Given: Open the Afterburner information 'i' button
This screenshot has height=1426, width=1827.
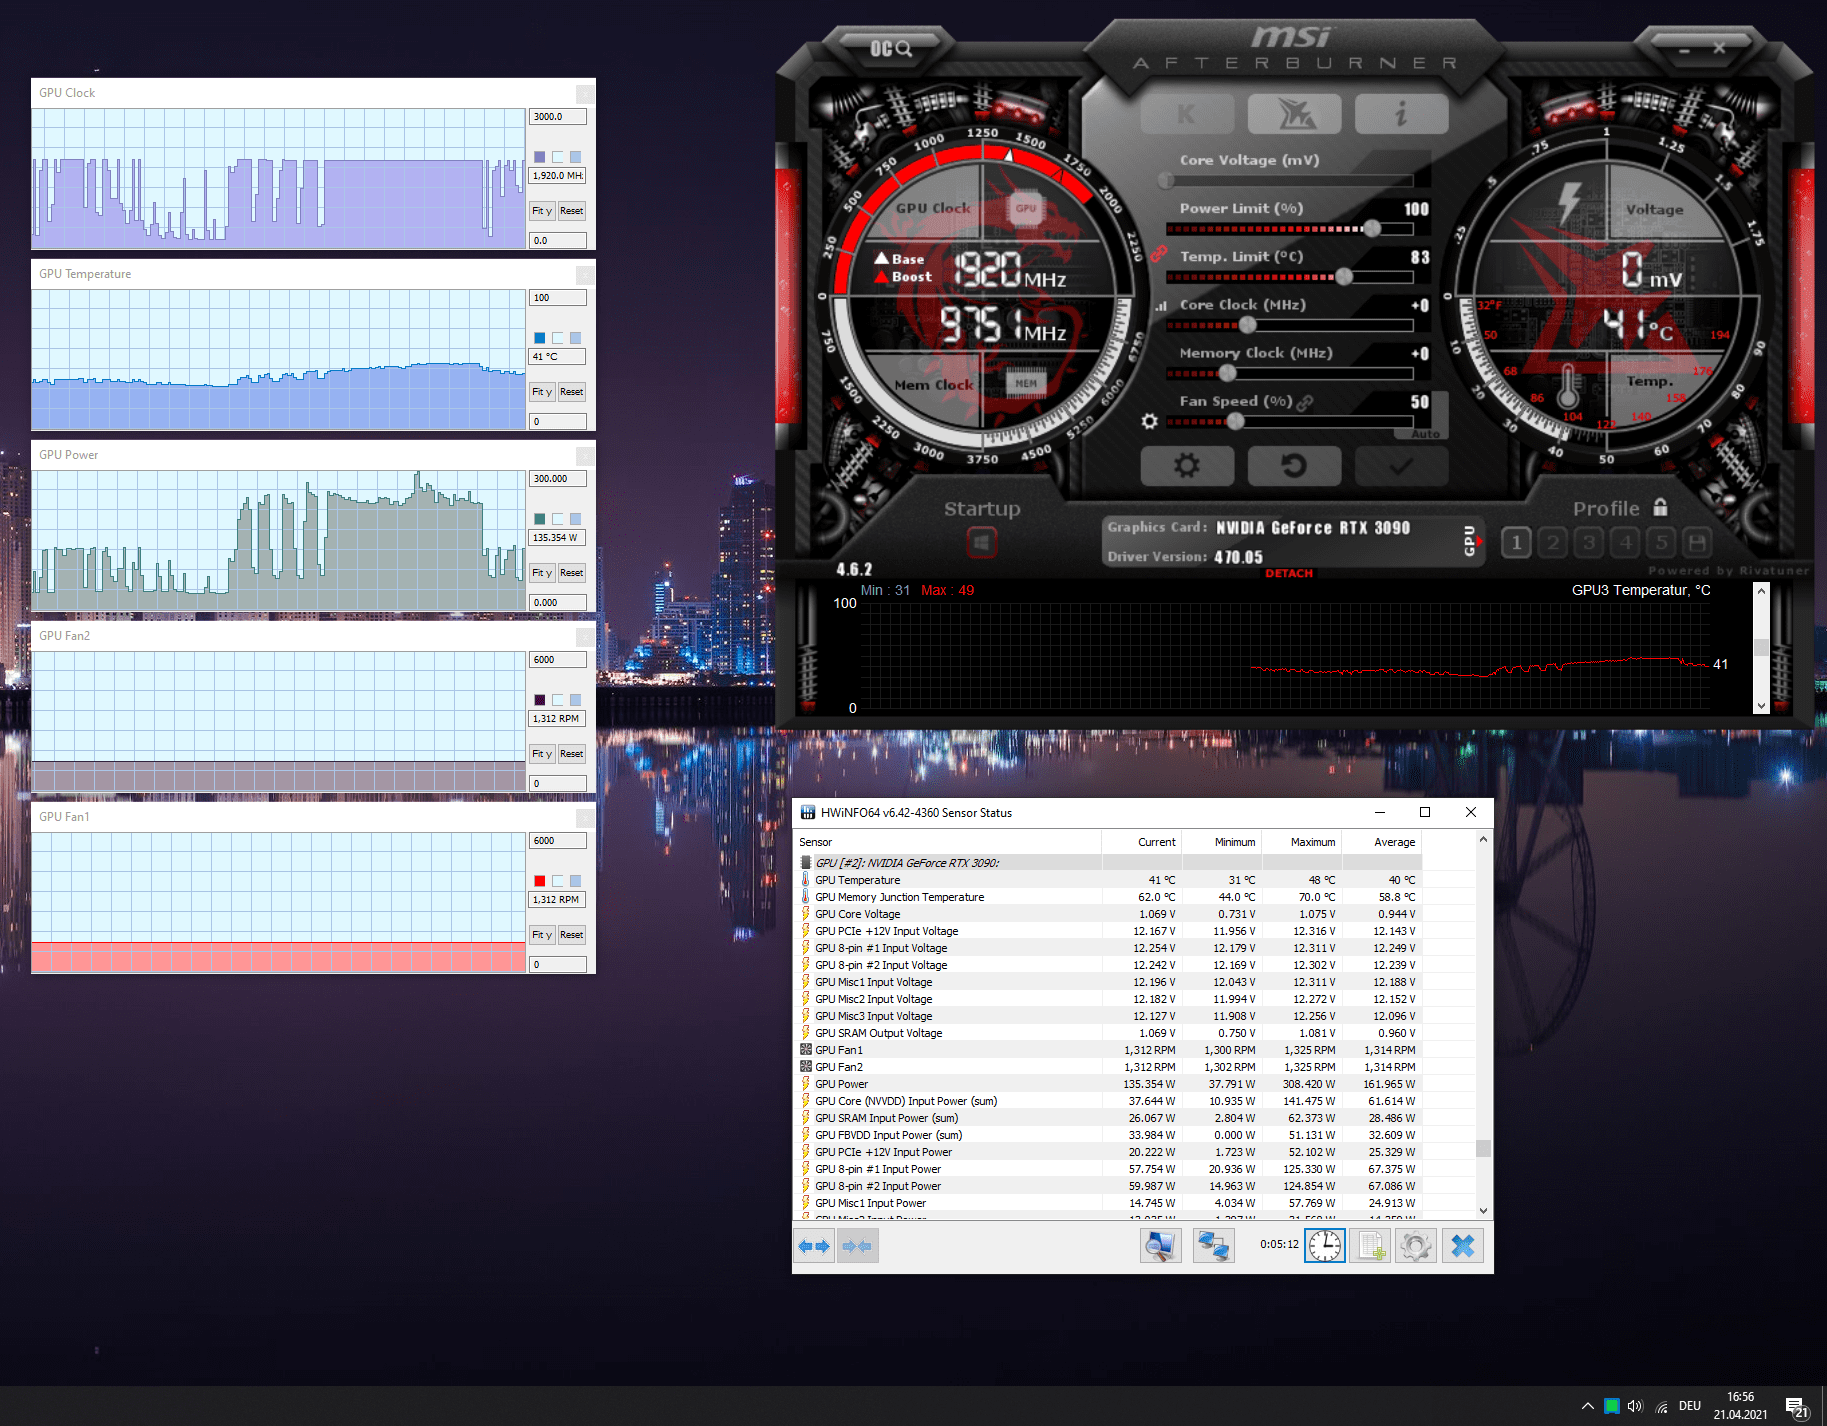Looking at the screenshot, I should tap(1401, 114).
